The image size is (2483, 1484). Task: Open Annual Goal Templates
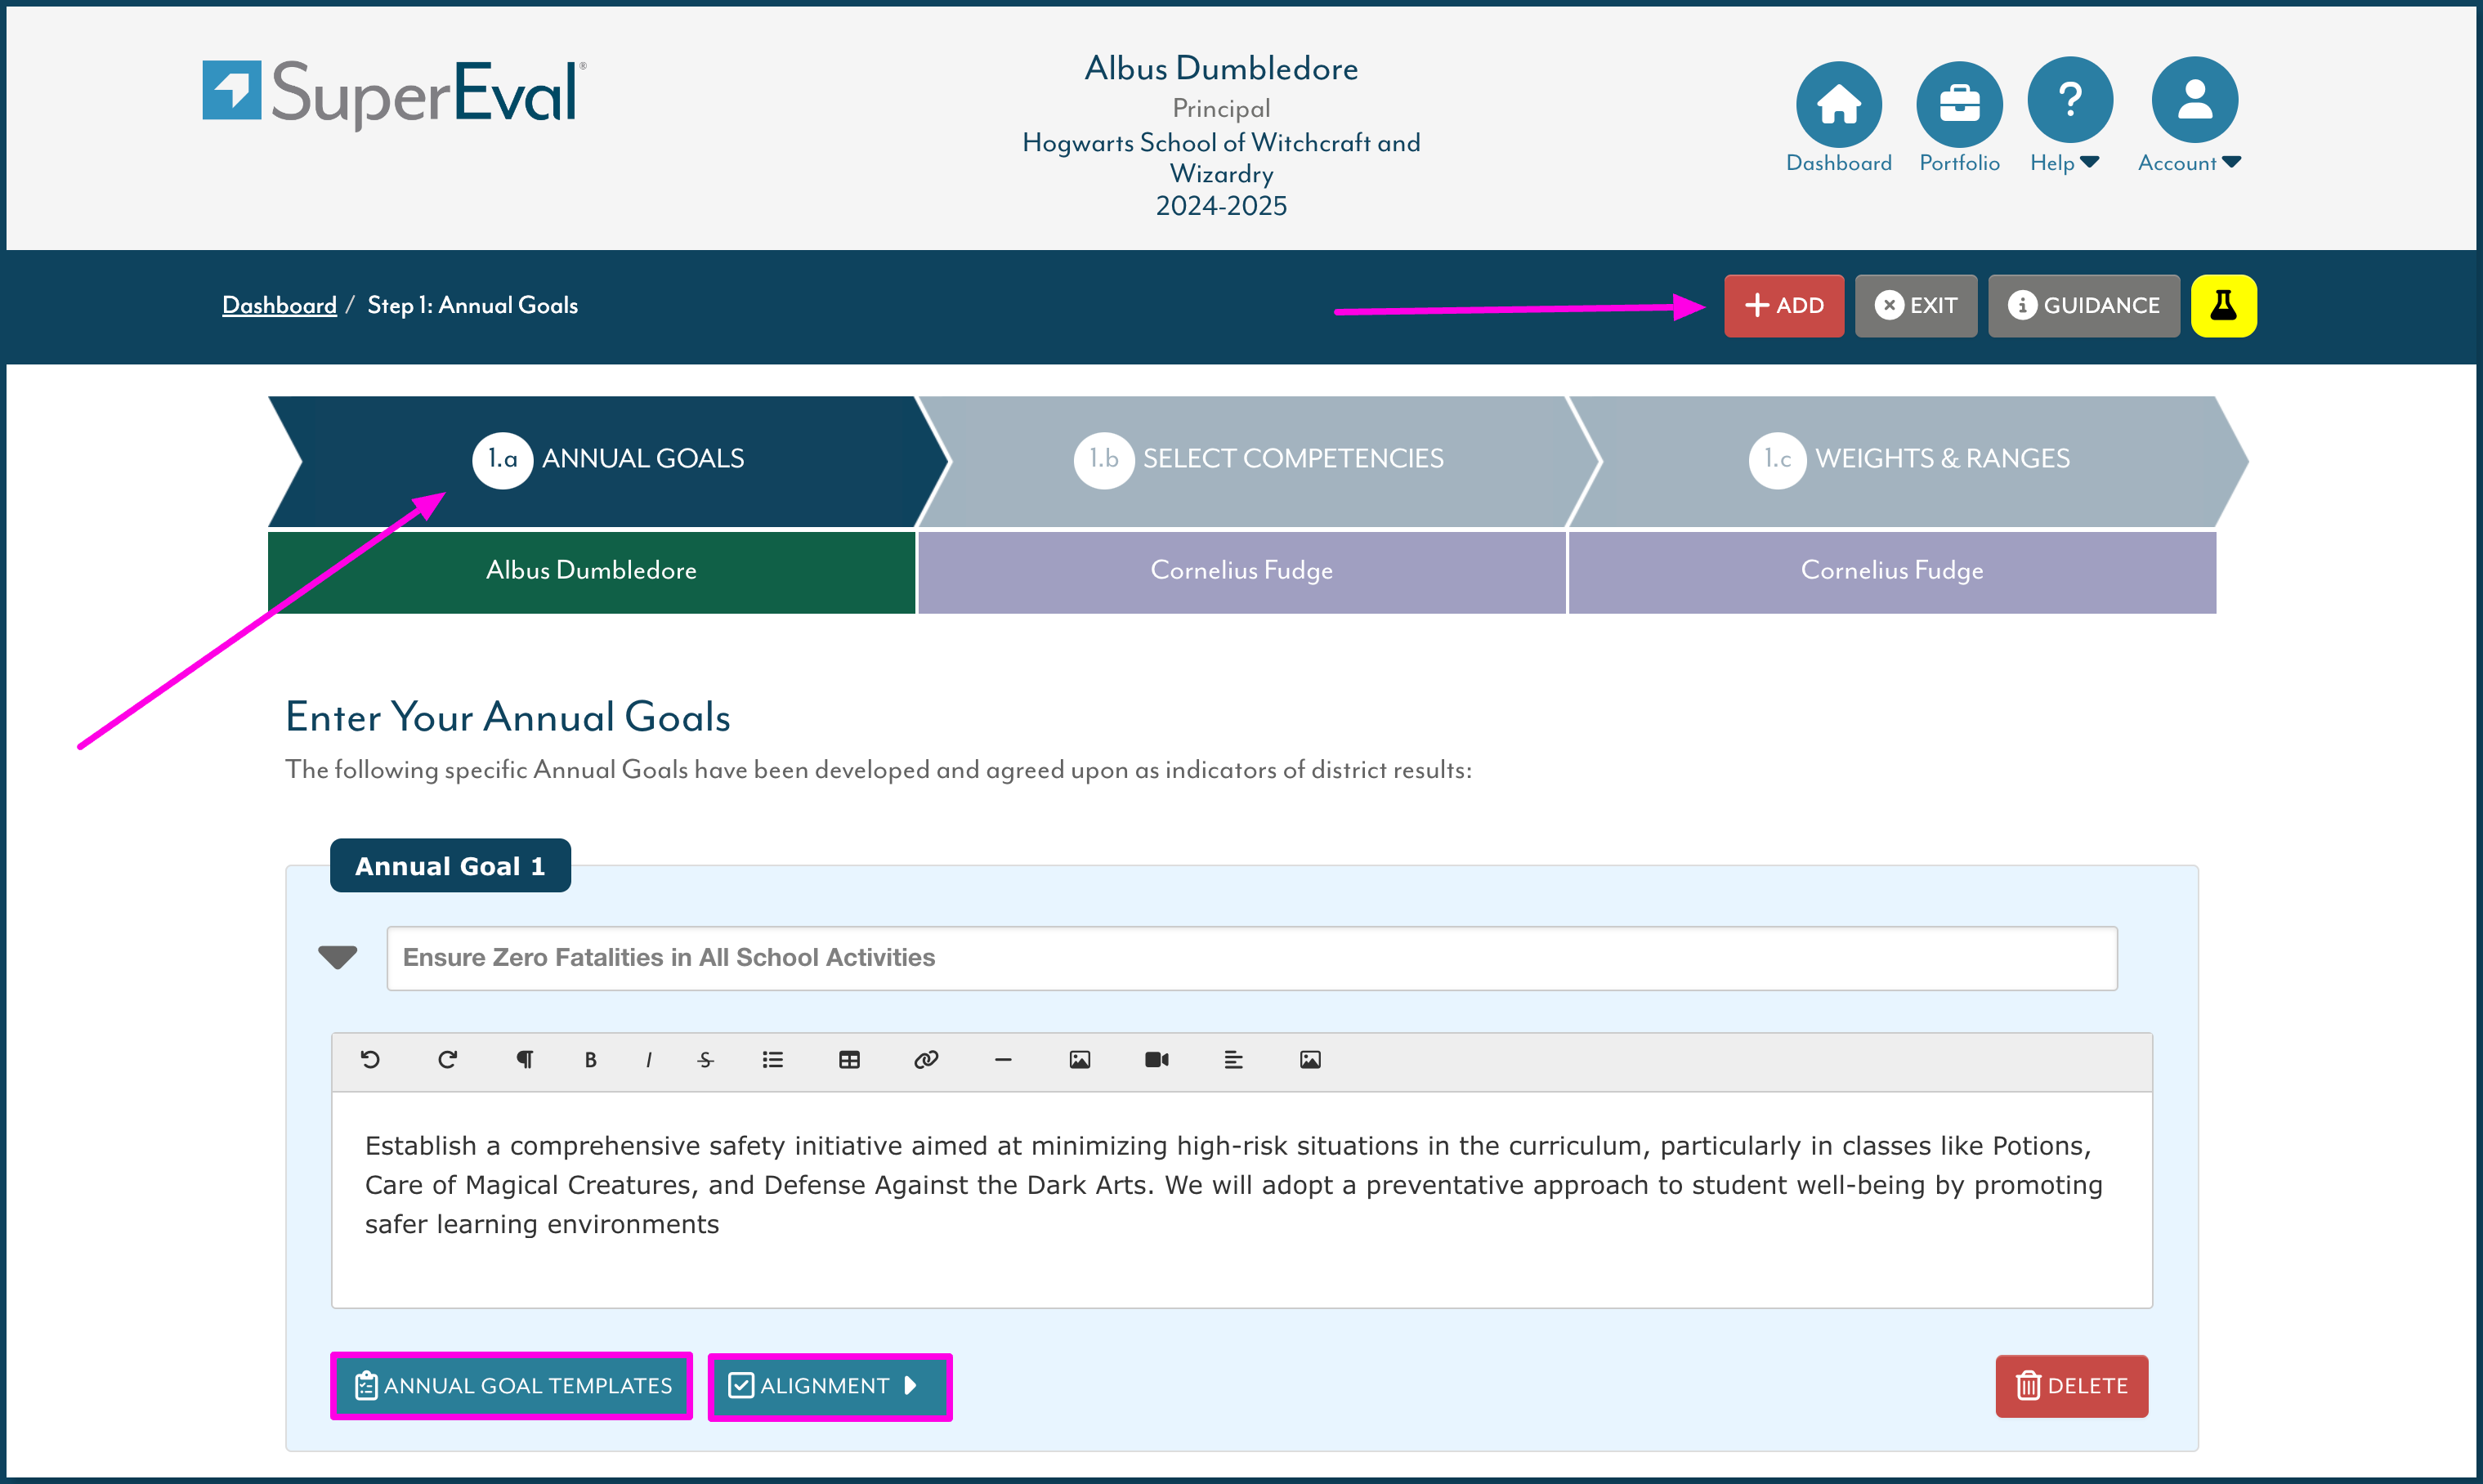click(512, 1386)
